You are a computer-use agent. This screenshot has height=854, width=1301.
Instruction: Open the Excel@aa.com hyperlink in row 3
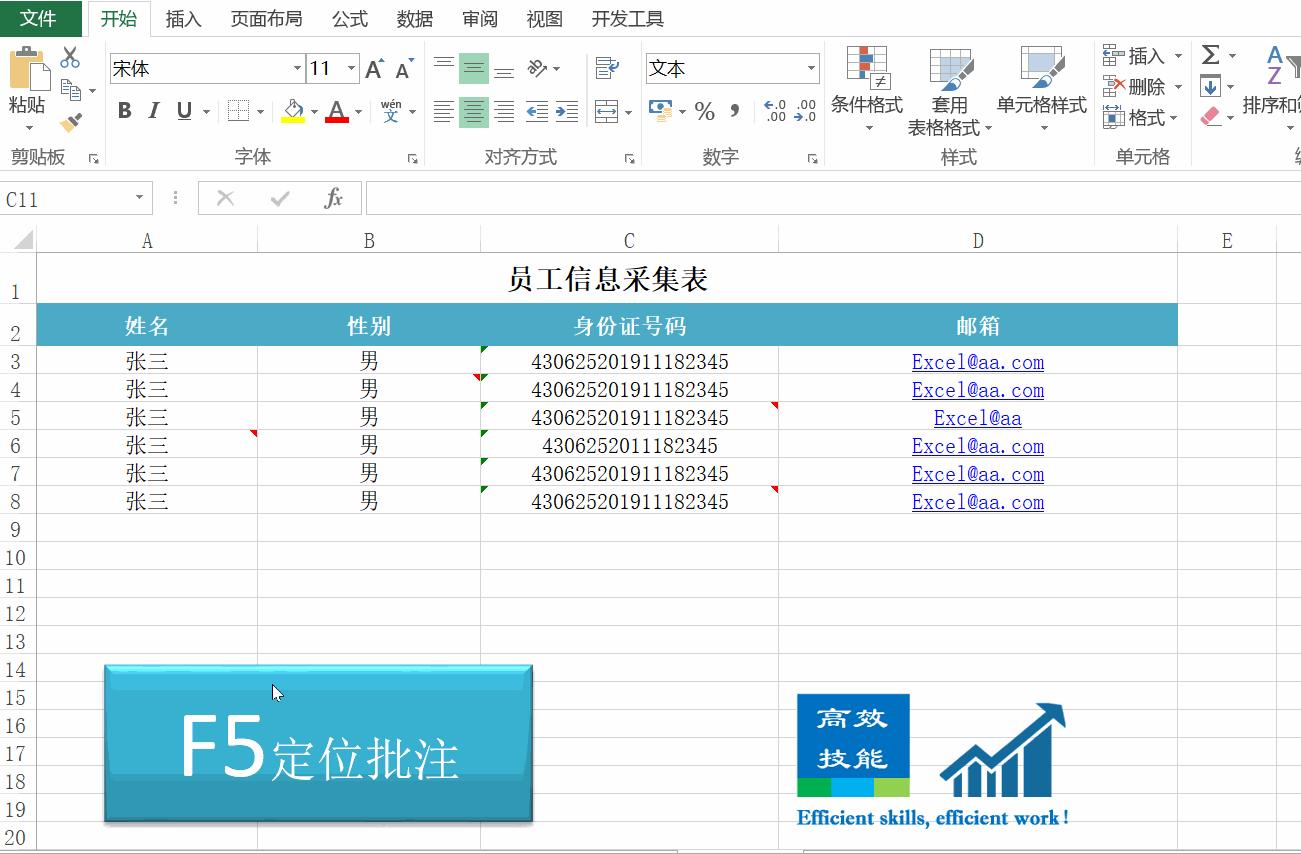(x=977, y=361)
